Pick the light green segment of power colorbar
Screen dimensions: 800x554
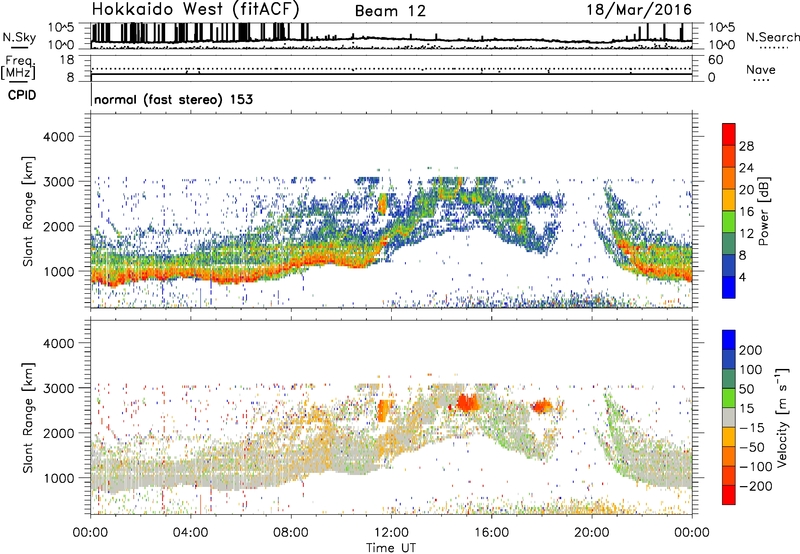[x=729, y=222]
